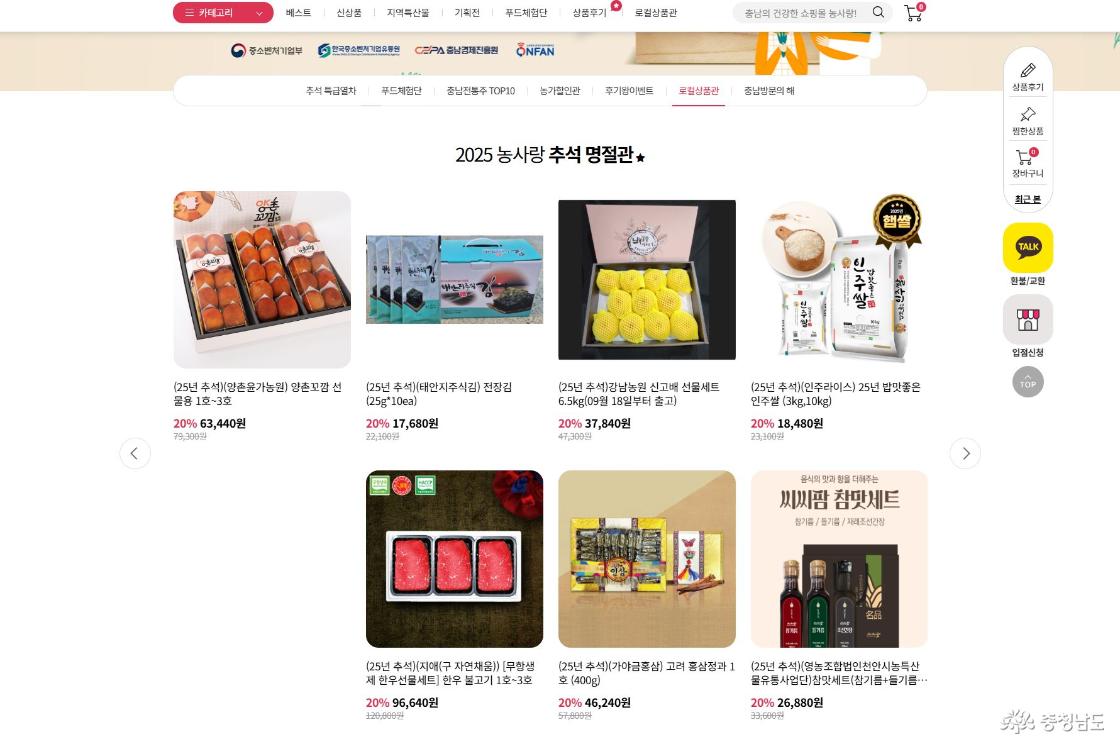This screenshot has height=745, width=1120.
Task: Select the 로컬상품관 tab
Action: coord(699,91)
